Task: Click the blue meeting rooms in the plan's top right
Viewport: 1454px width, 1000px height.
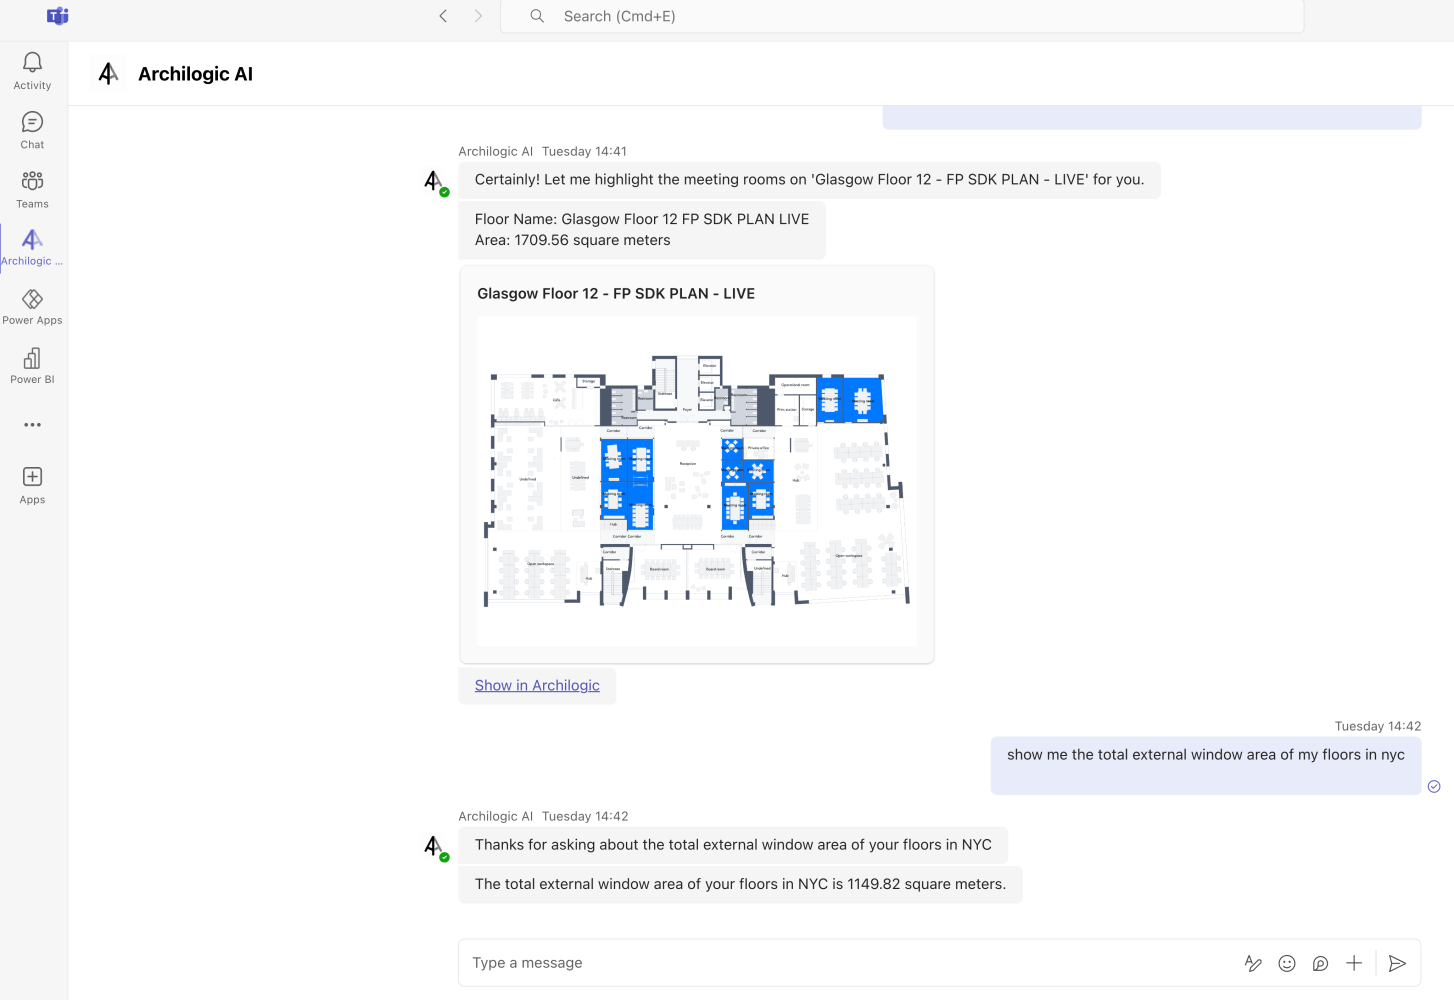Action: [850, 399]
